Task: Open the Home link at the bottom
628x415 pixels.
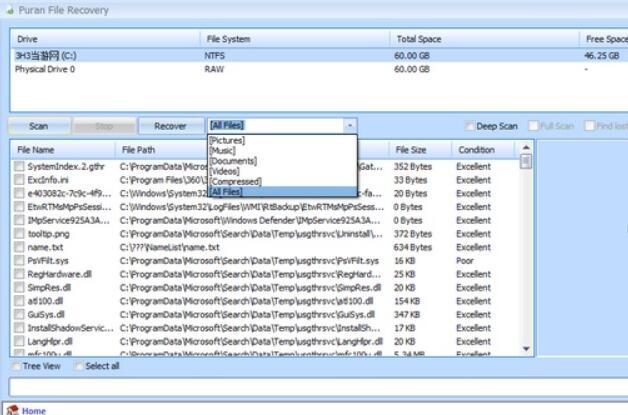Action: click(x=34, y=410)
